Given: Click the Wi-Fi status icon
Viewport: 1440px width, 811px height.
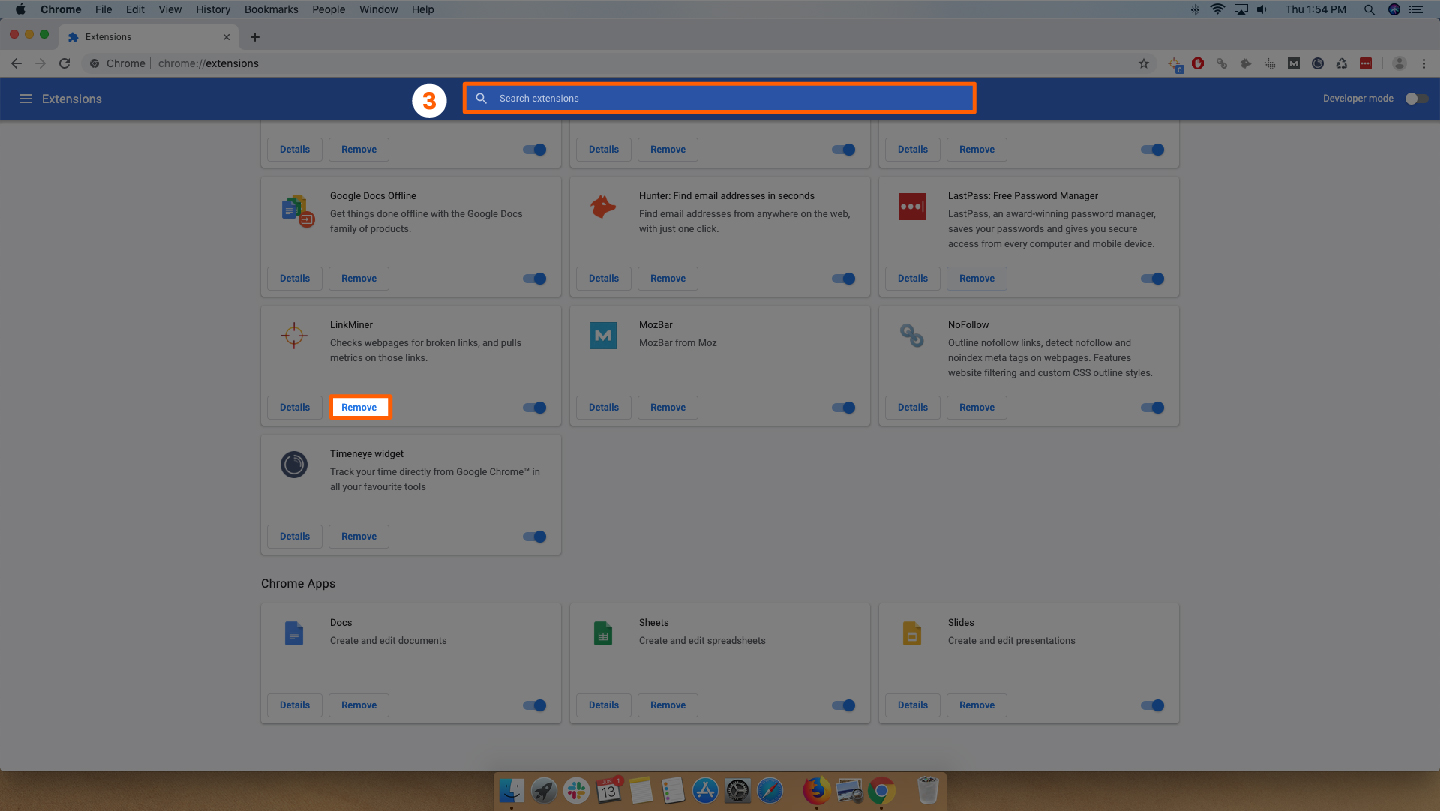Looking at the screenshot, I should pos(1218,9).
